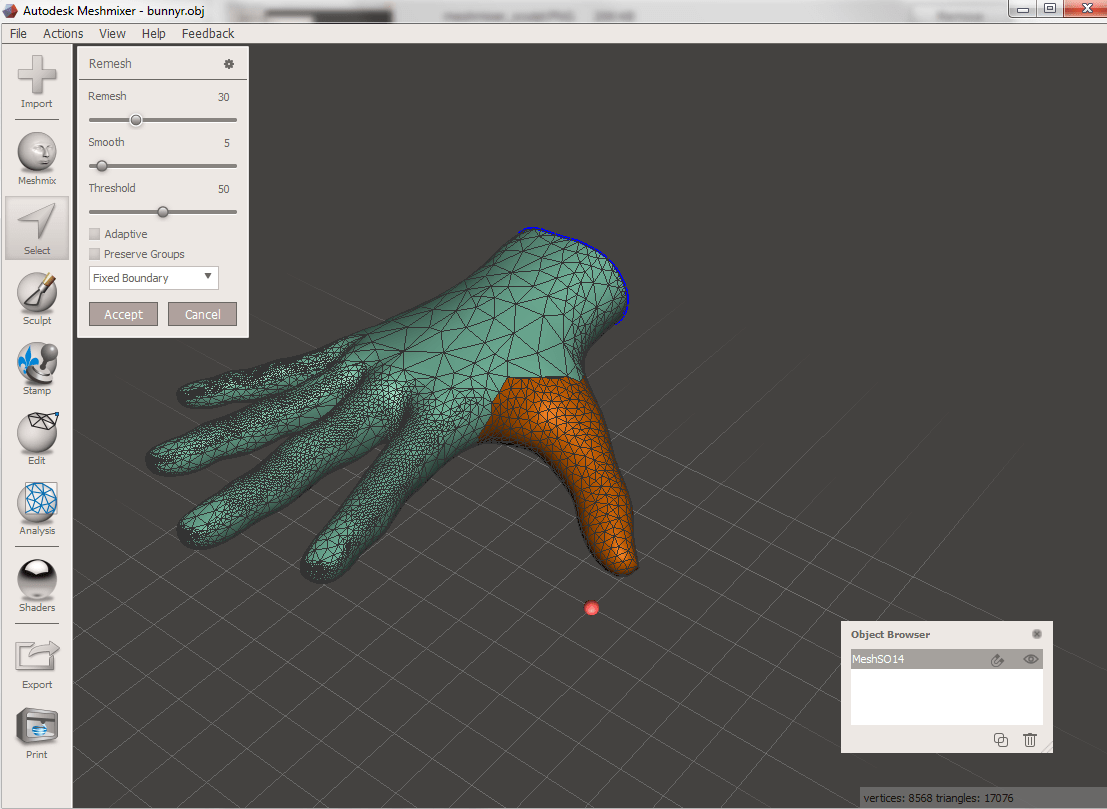Enable Preserve Groups

pyautogui.click(x=95, y=253)
